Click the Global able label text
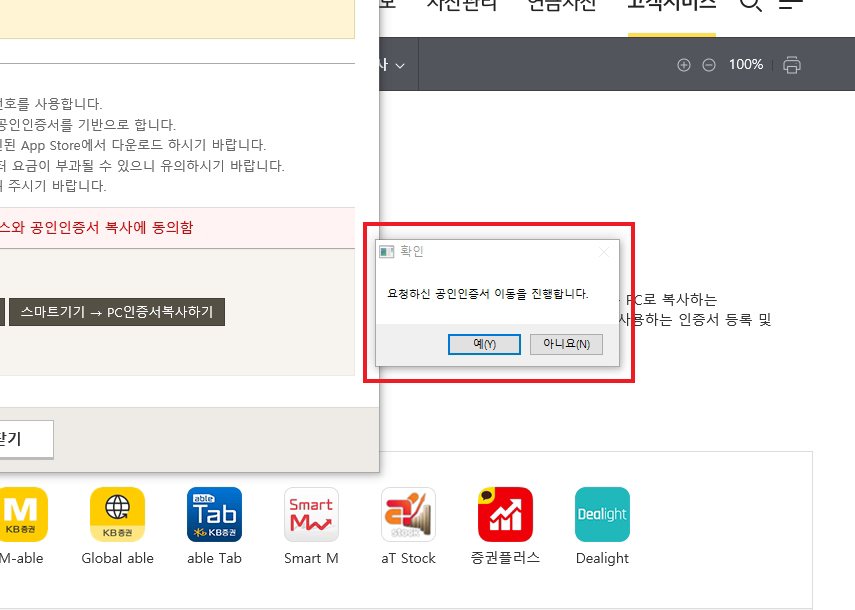Viewport: 855px width, 610px height. pyautogui.click(x=117, y=558)
